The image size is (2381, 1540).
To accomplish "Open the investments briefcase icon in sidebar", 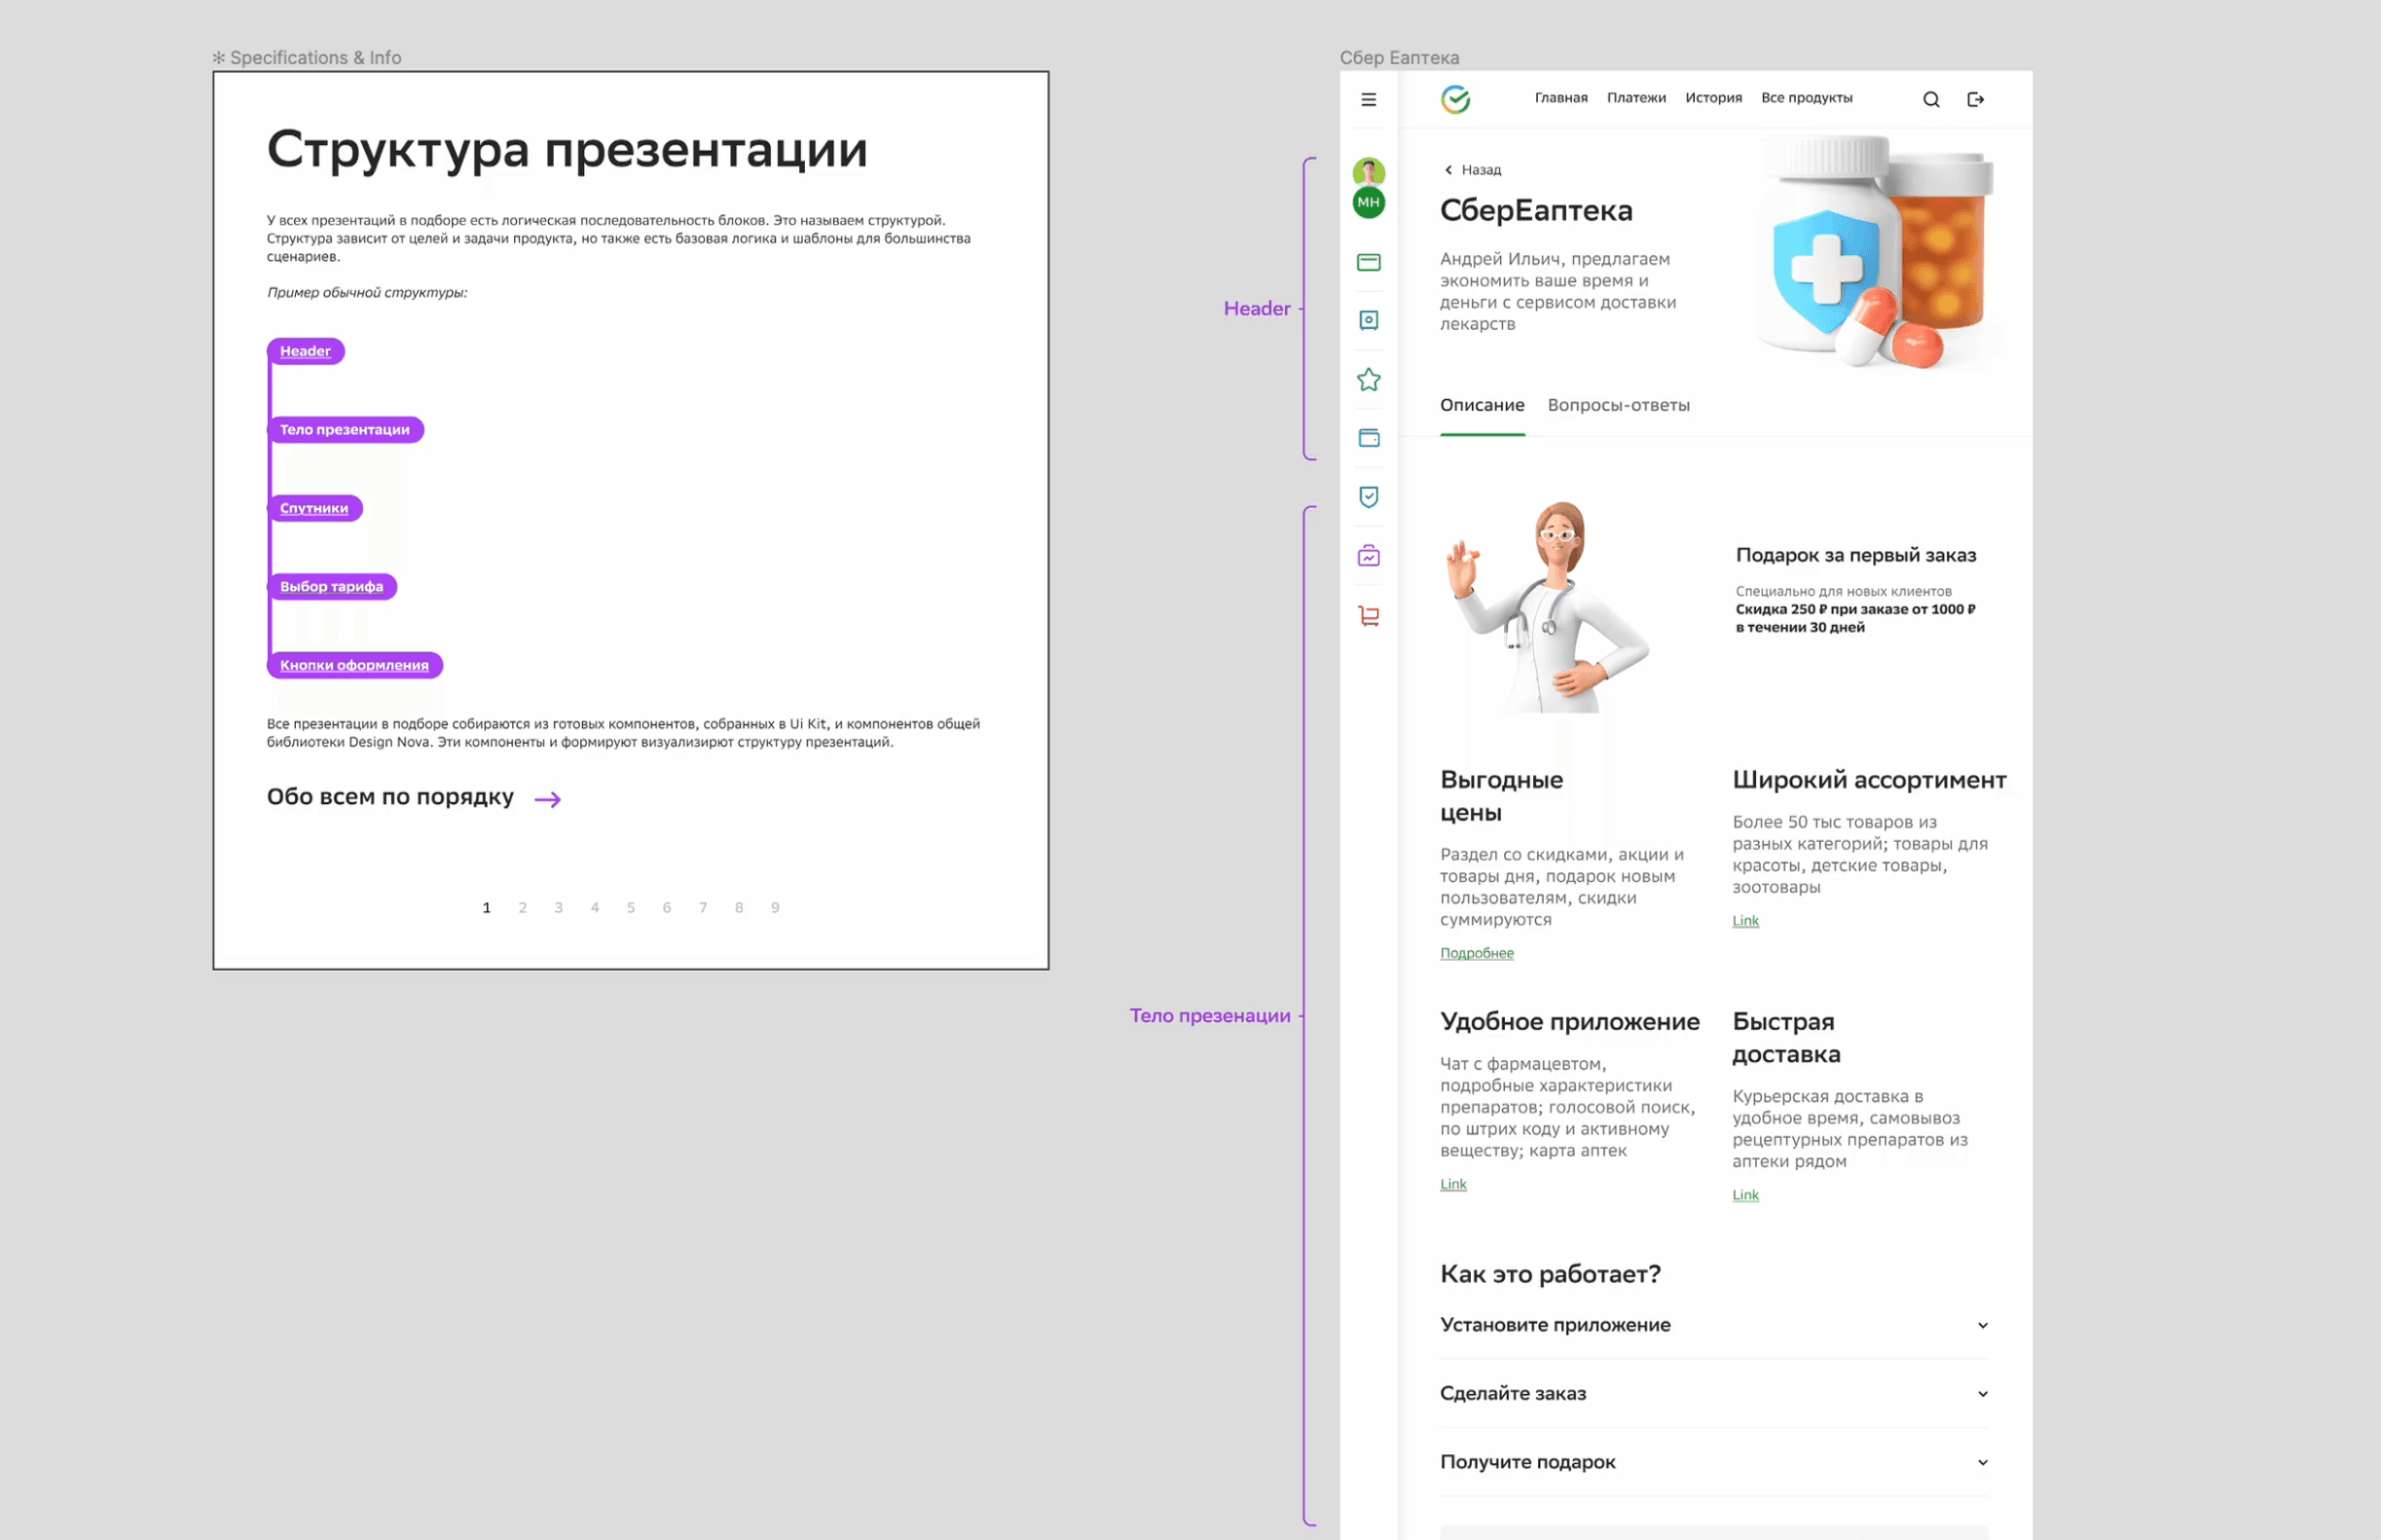I will tap(1368, 556).
